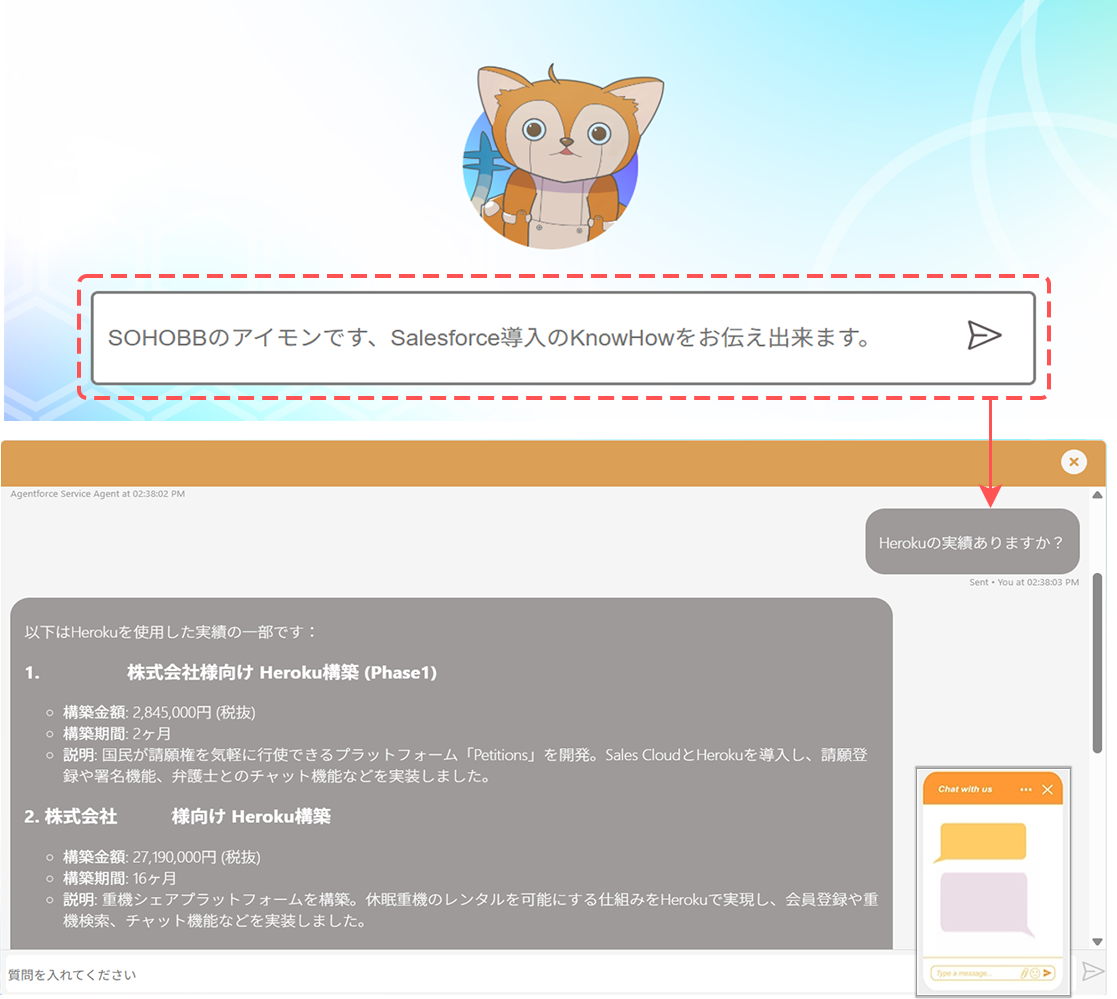Screen dimensions: 1117x999
Task: Close the Chat with us widget
Action: (1047, 790)
